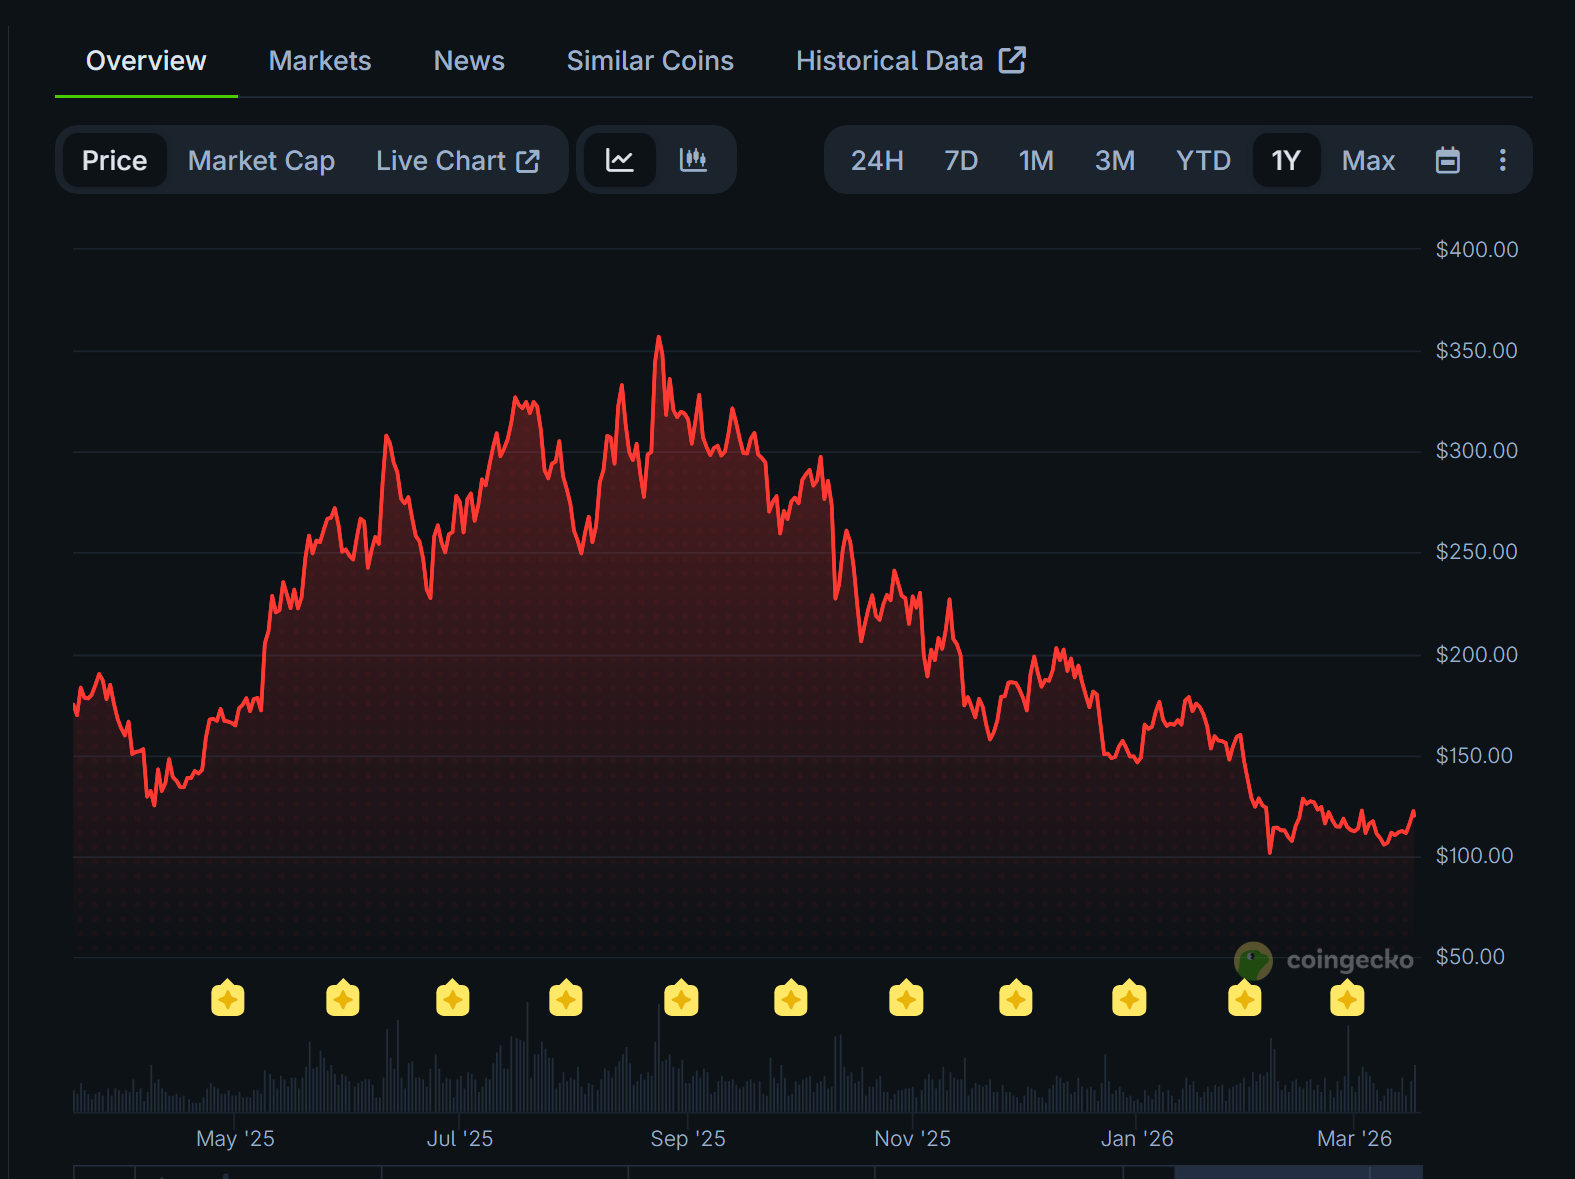Open the star marker between Jul '25 and Sep '25
Viewport: 1575px width, 1179px height.
[566, 998]
